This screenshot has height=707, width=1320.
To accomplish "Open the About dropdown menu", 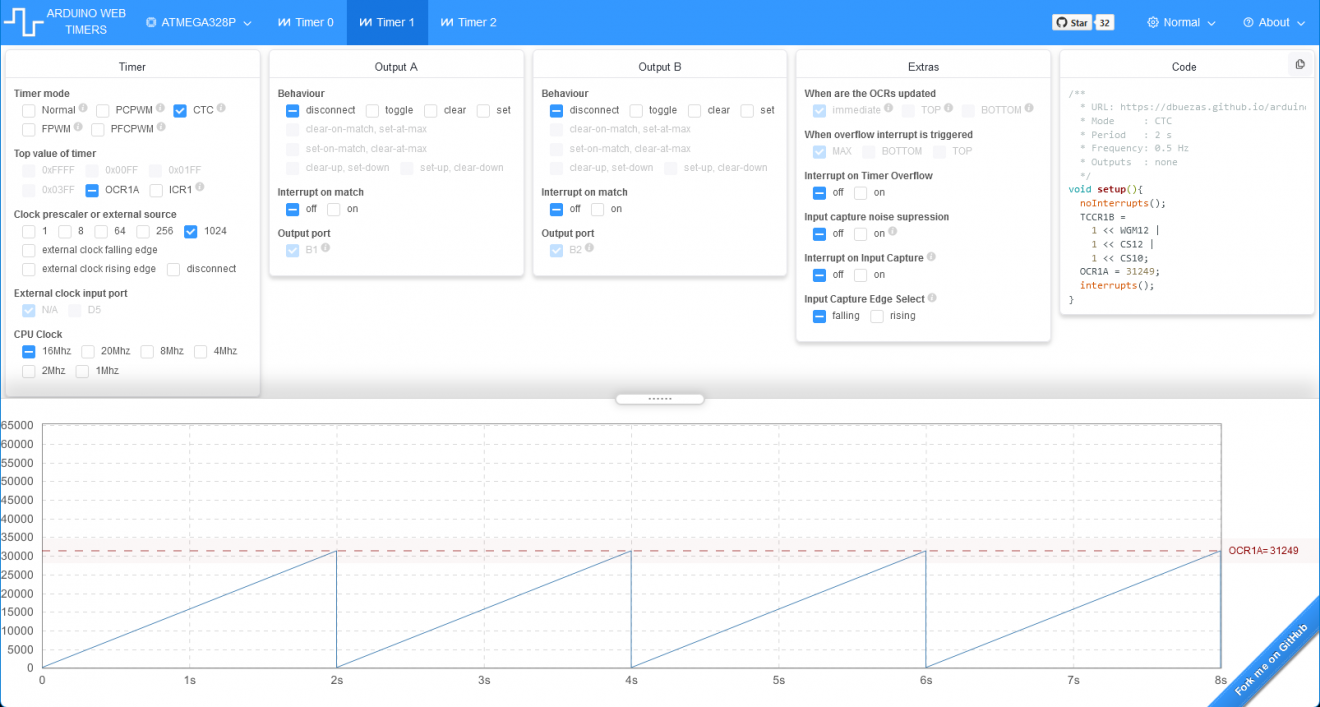I will coord(1273,22).
